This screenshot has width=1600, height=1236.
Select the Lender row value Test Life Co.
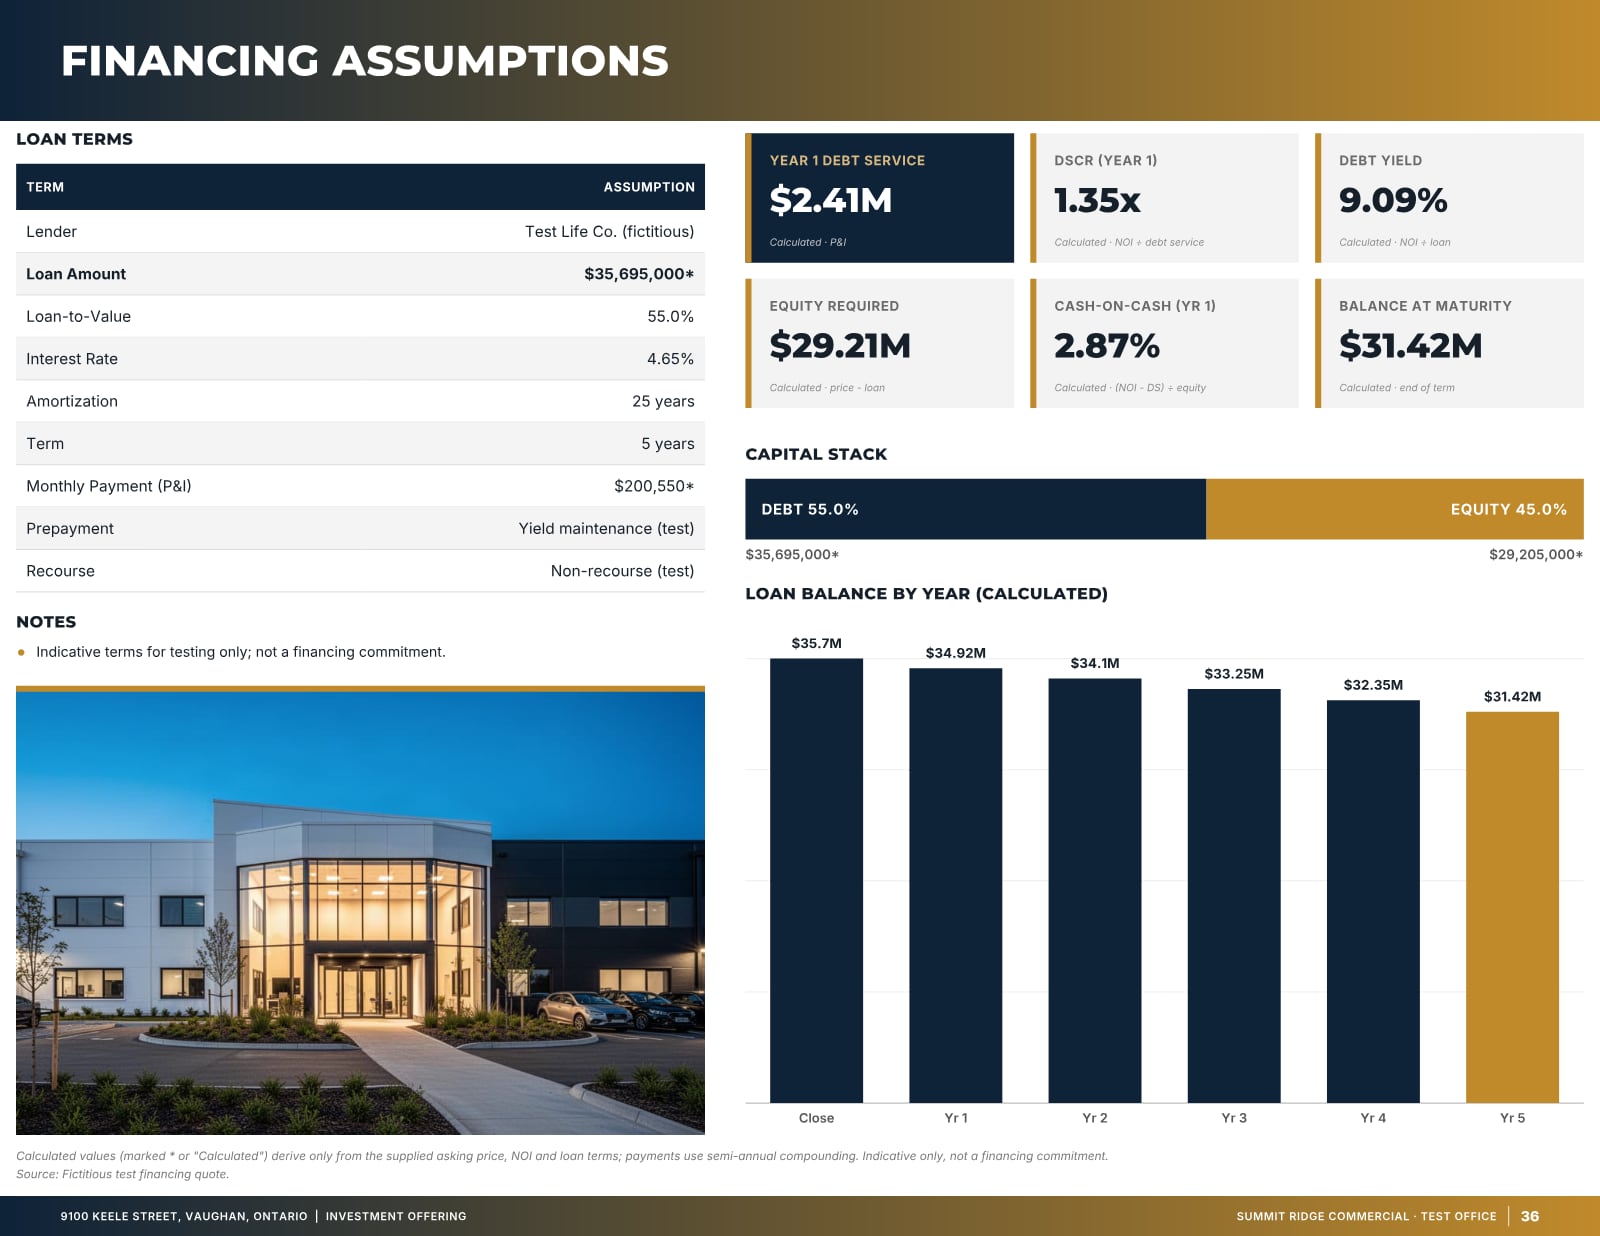pyautogui.click(x=609, y=231)
